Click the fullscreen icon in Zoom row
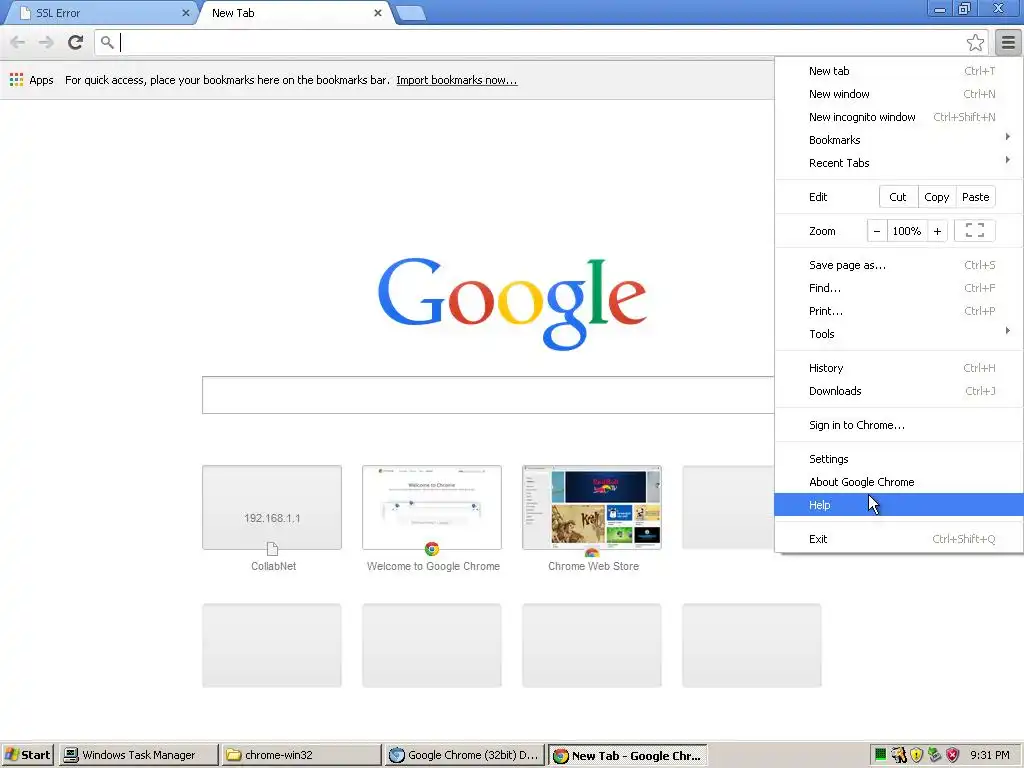This screenshot has width=1024, height=768. pyautogui.click(x=974, y=231)
